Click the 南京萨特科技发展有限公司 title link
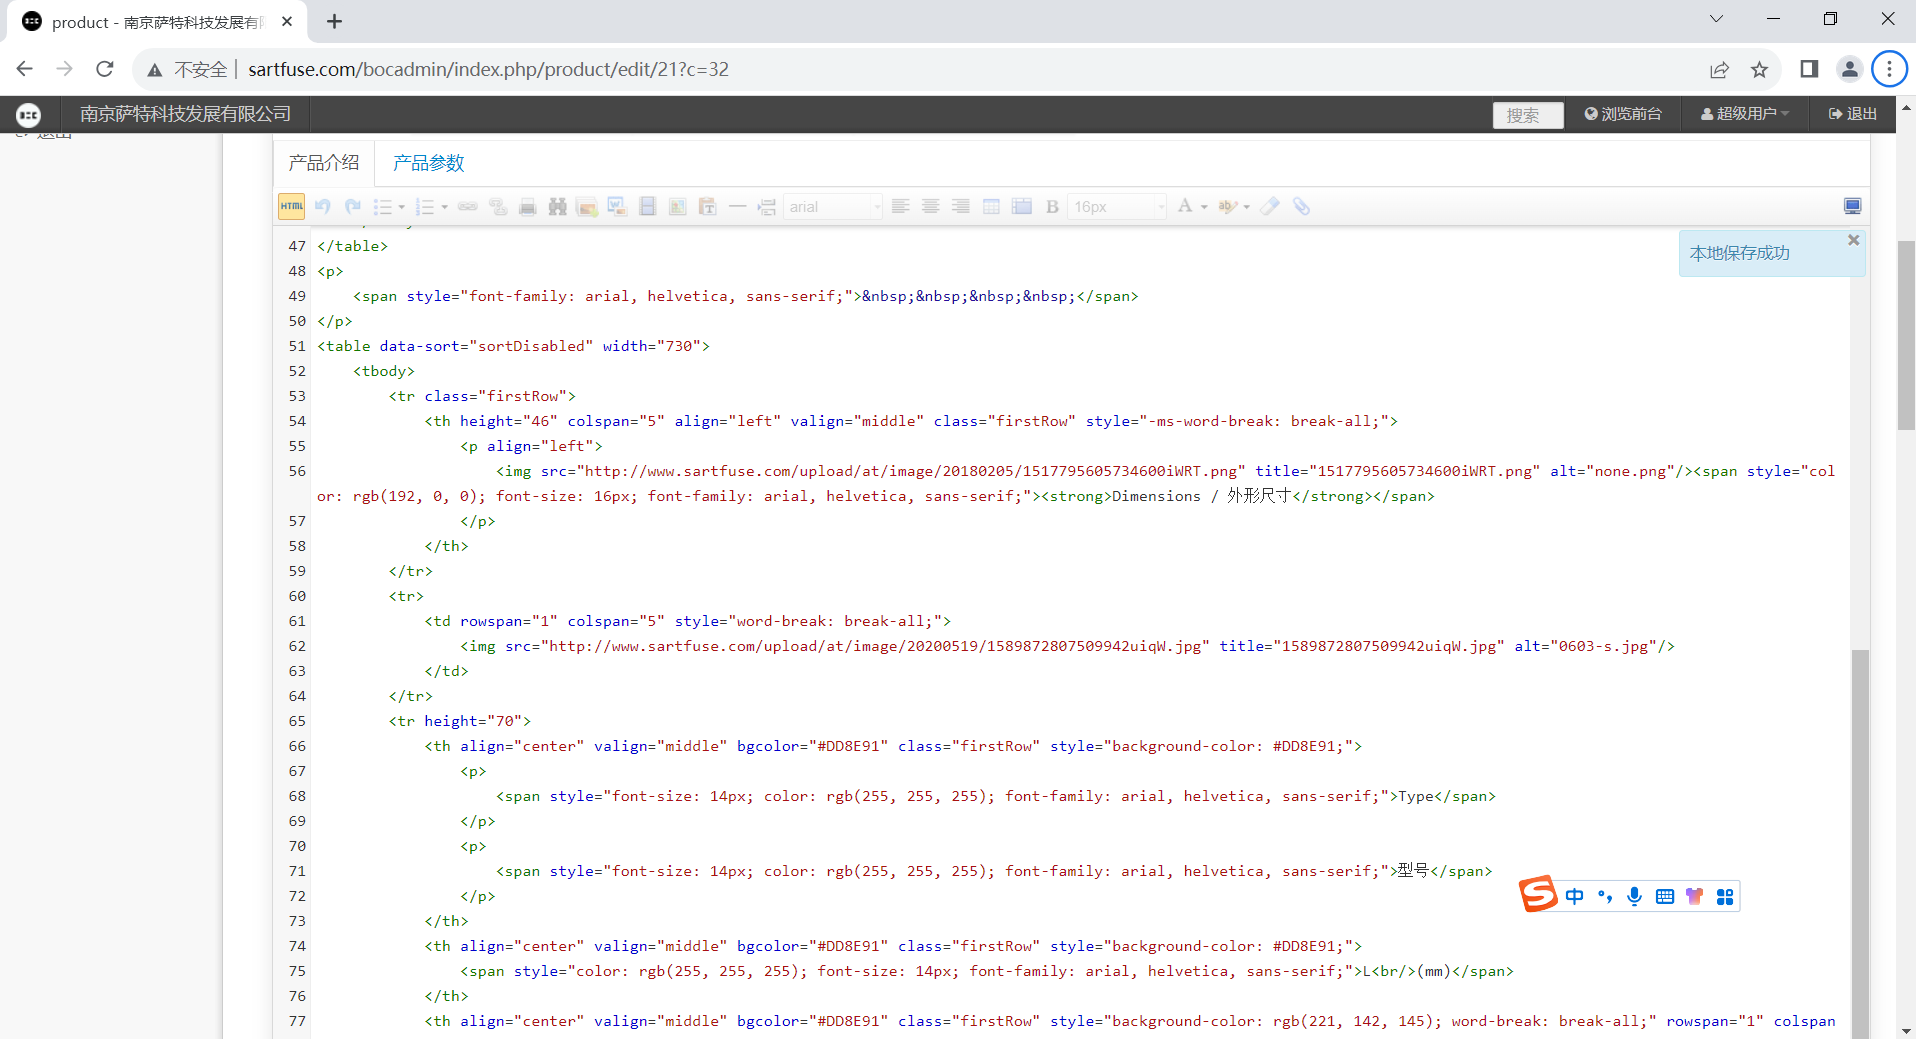1916x1039 pixels. click(186, 114)
